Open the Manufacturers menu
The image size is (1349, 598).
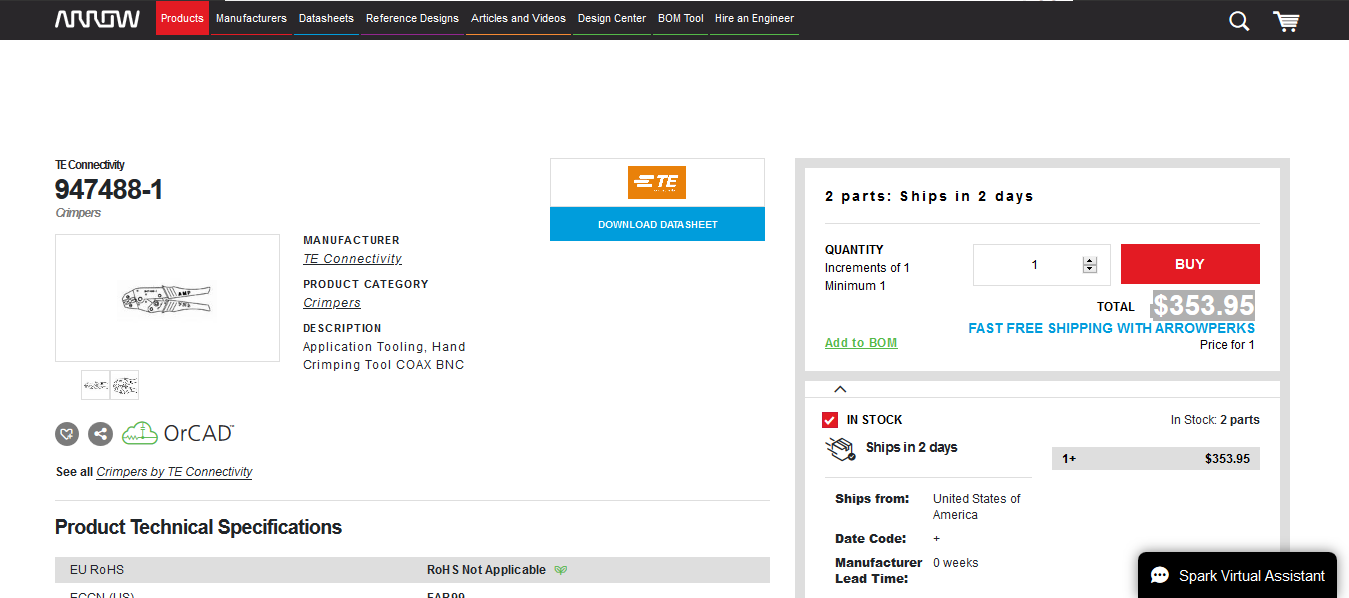(x=251, y=18)
